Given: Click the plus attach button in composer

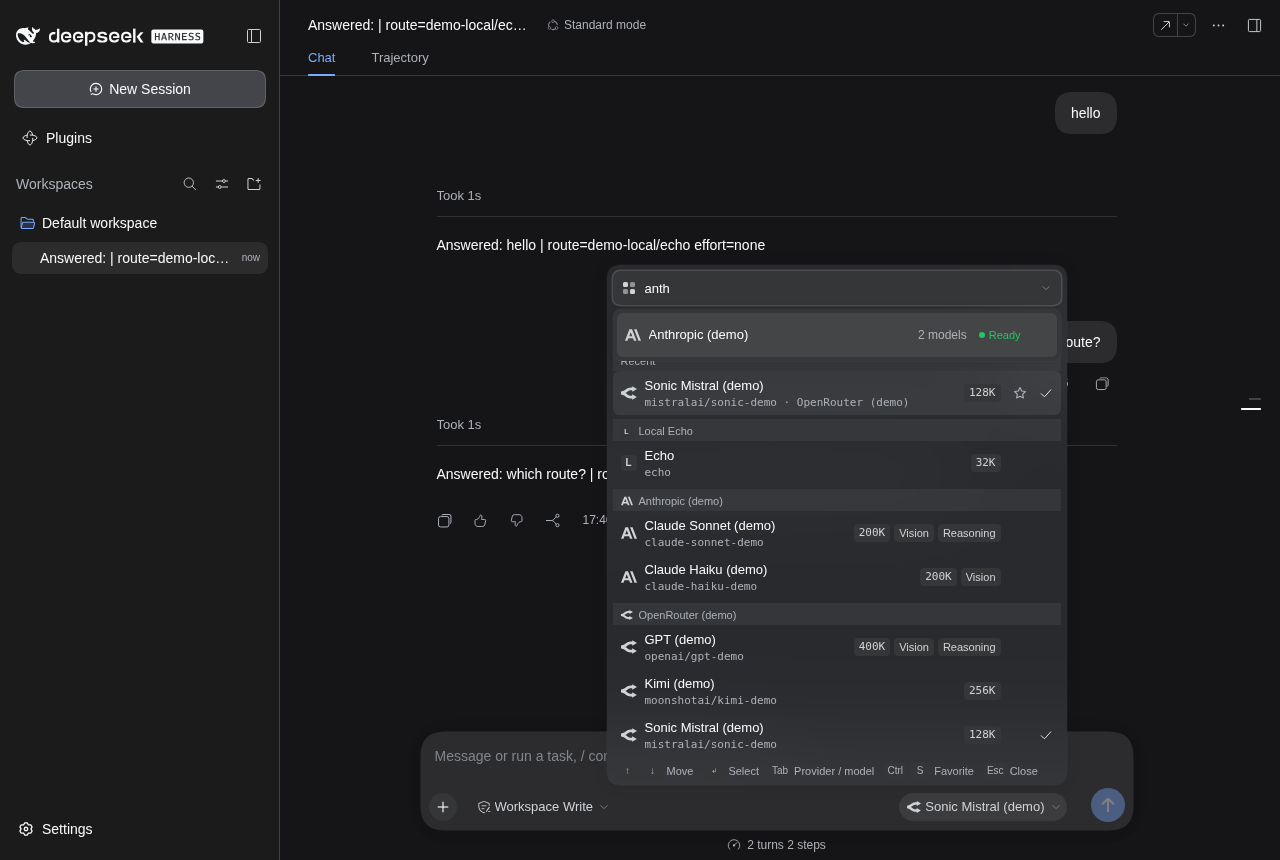Looking at the screenshot, I should [443, 807].
